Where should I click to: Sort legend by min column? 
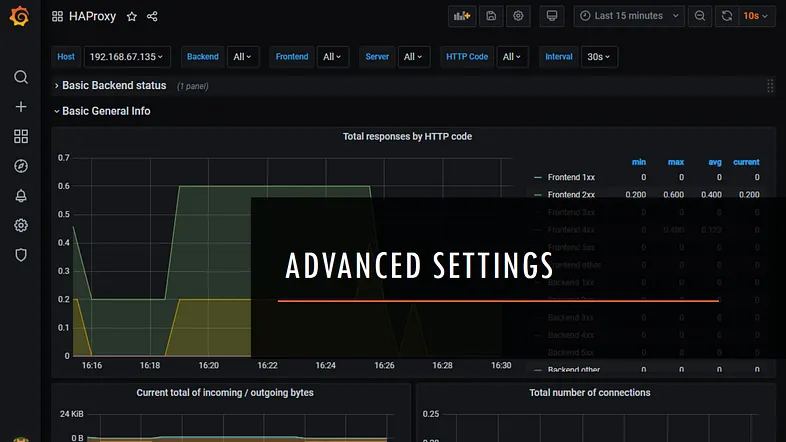tap(639, 162)
